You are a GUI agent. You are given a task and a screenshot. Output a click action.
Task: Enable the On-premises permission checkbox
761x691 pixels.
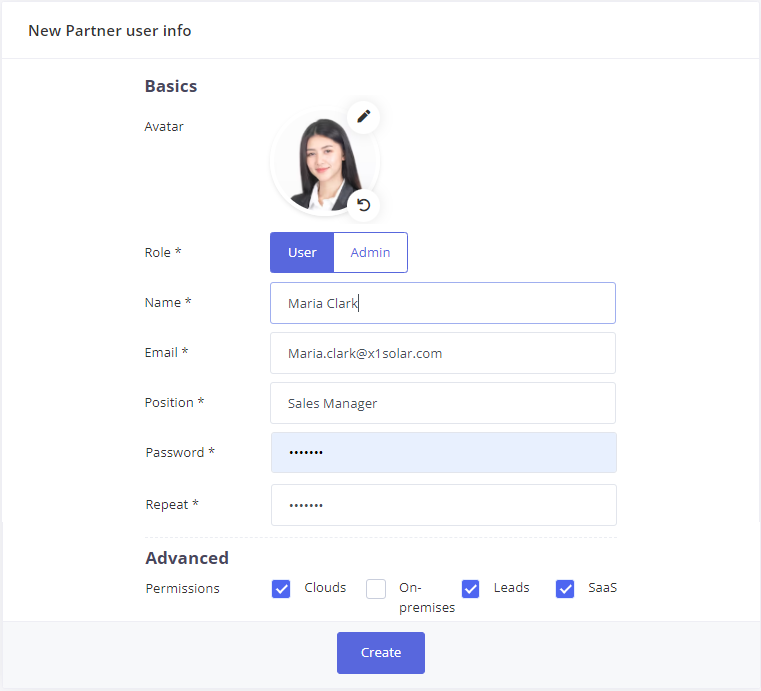pos(376,589)
